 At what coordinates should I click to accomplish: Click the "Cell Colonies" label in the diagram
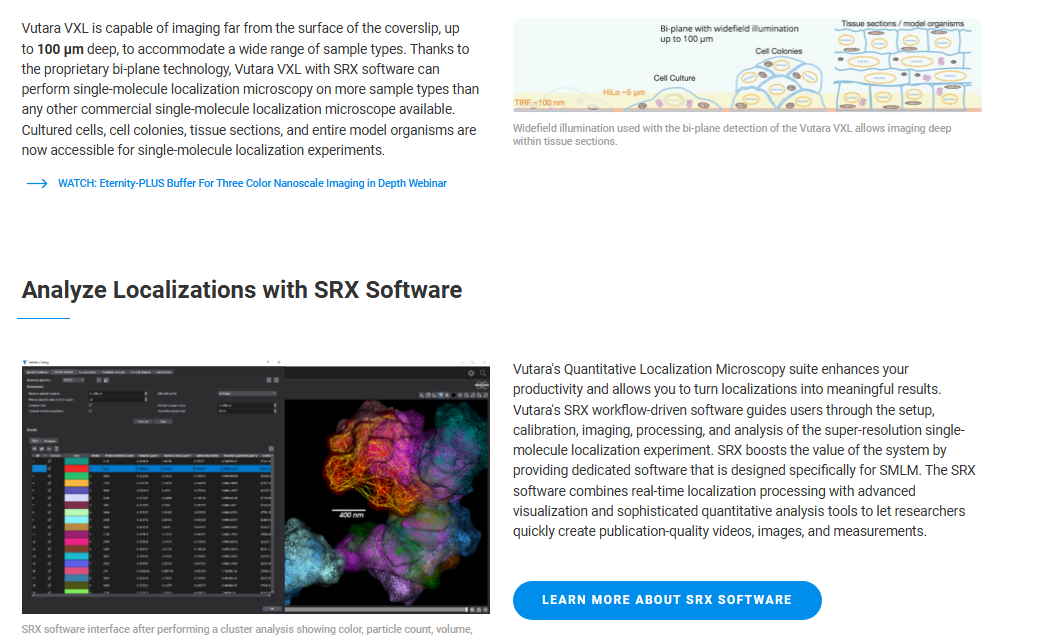point(778,51)
